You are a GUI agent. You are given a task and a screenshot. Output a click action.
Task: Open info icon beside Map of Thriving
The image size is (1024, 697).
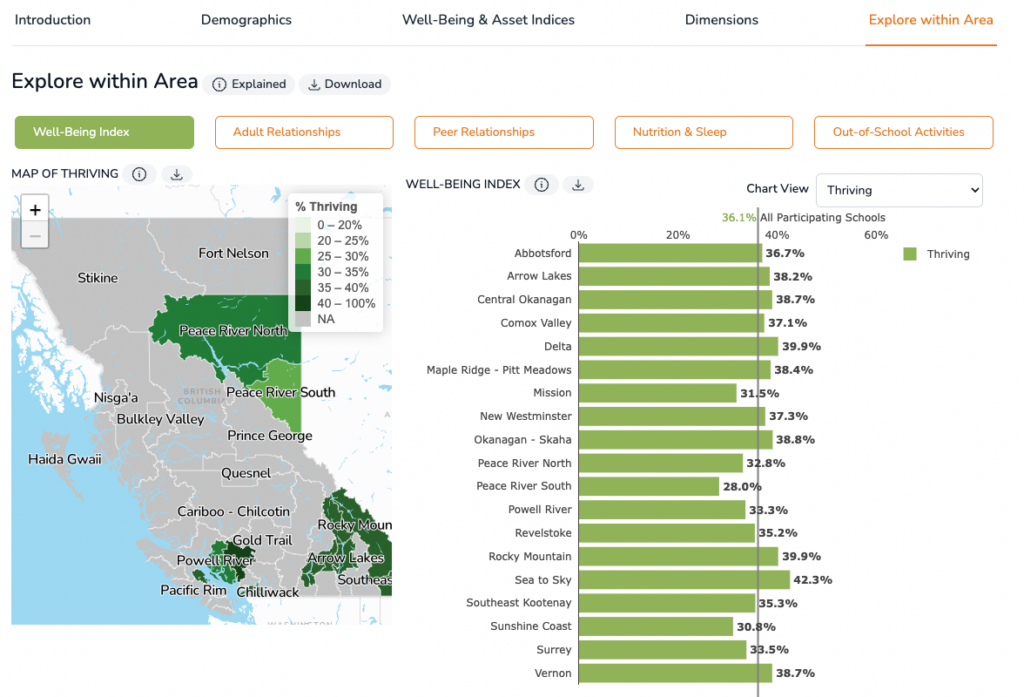tap(139, 174)
